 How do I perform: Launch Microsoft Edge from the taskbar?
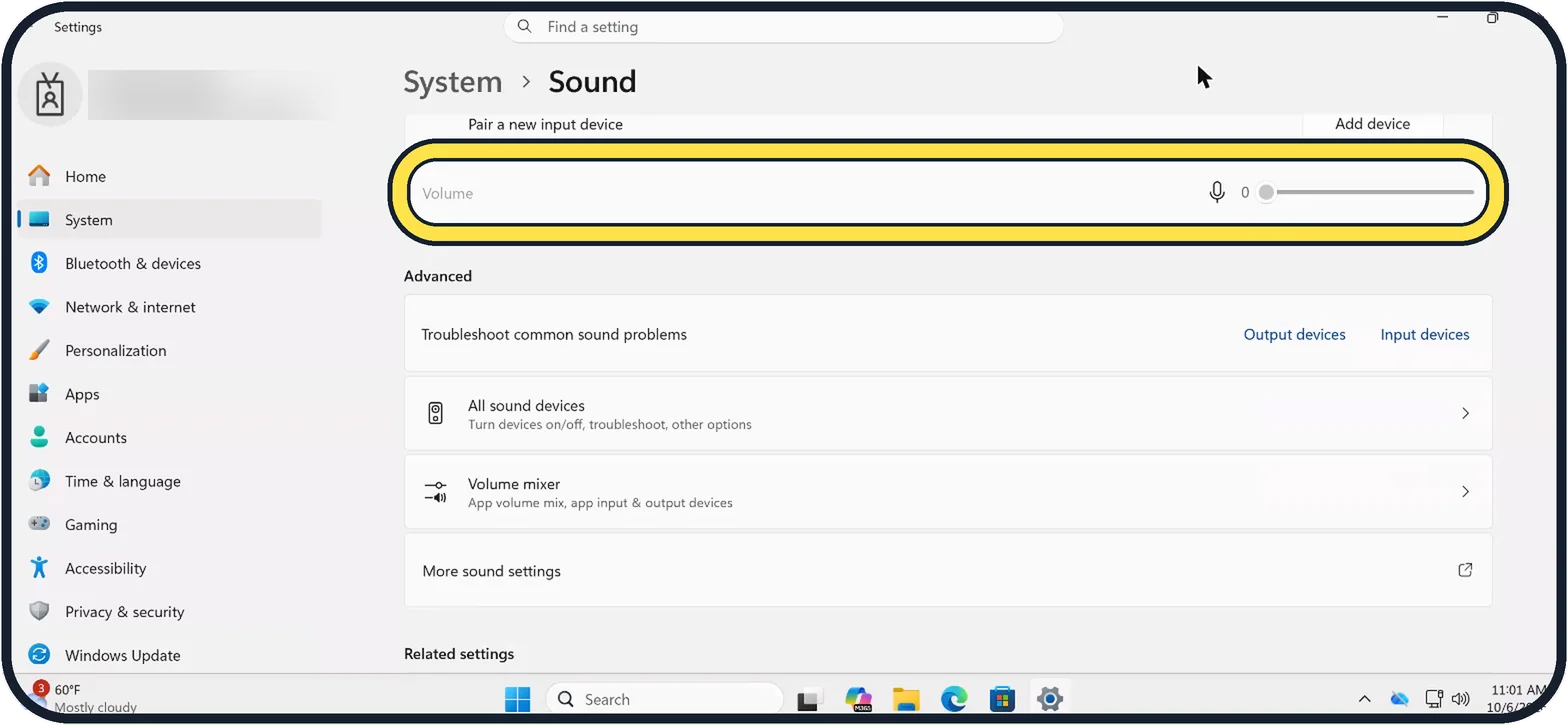pos(954,699)
